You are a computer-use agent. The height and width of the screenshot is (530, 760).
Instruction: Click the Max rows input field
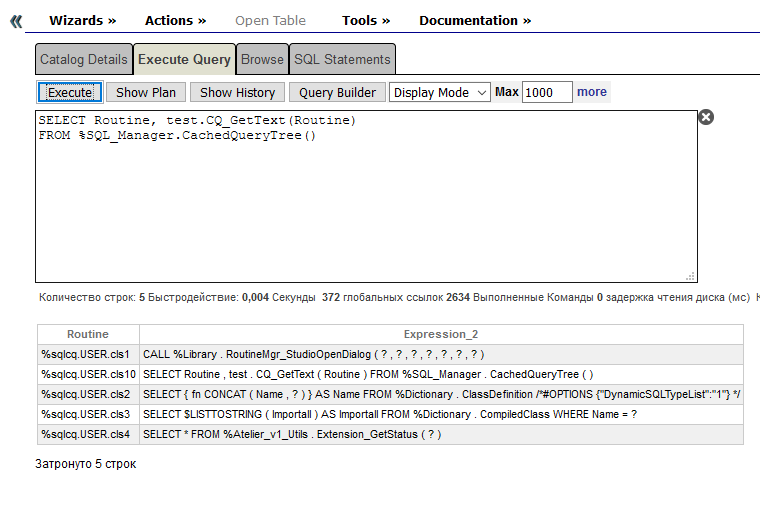[x=546, y=92]
